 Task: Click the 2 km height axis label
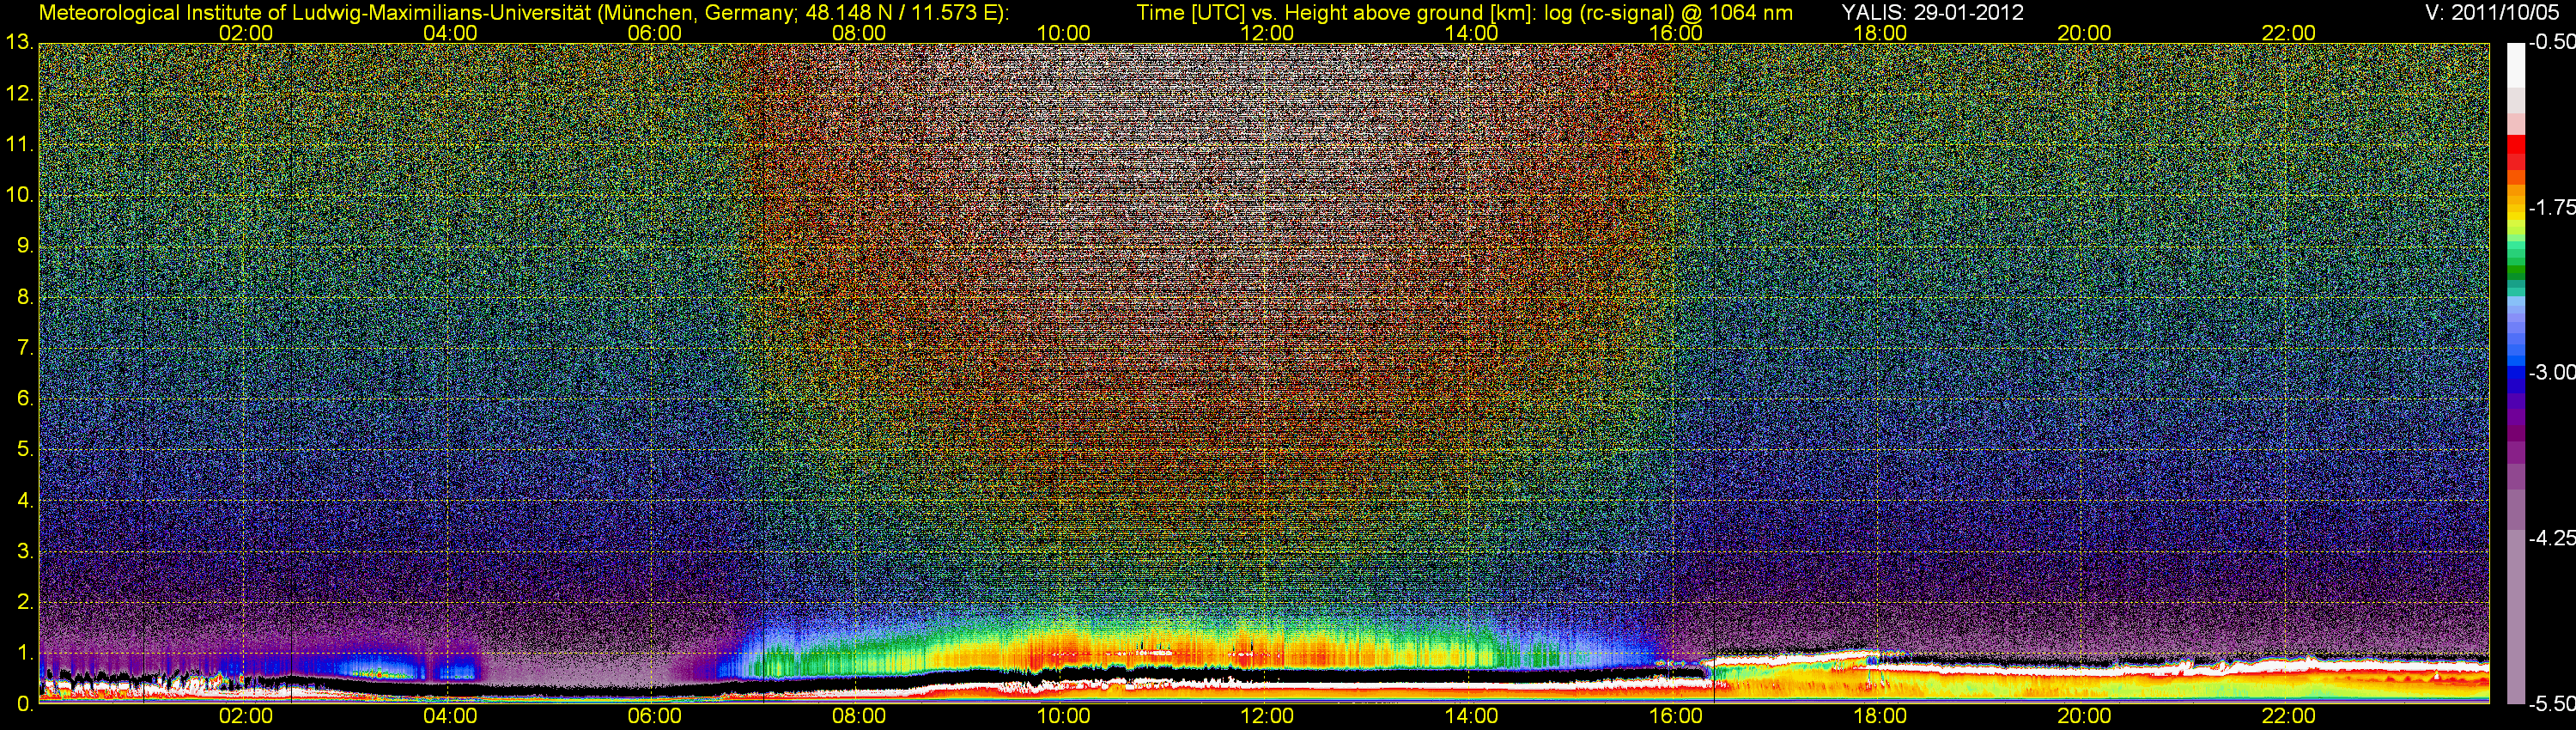(24, 603)
